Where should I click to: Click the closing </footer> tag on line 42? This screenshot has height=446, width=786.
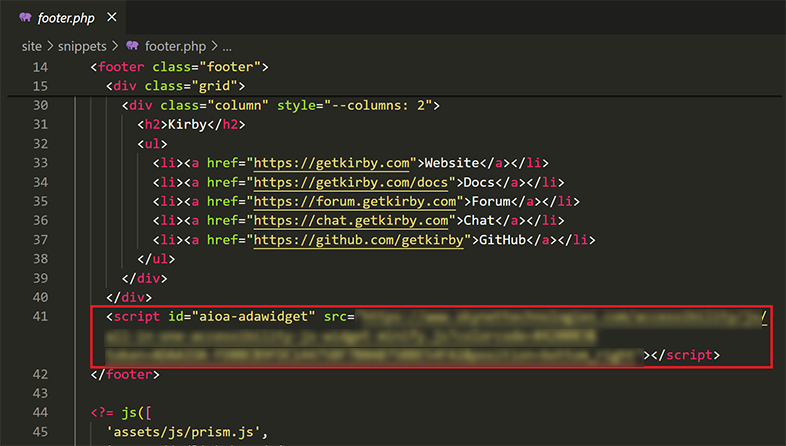click(125, 375)
